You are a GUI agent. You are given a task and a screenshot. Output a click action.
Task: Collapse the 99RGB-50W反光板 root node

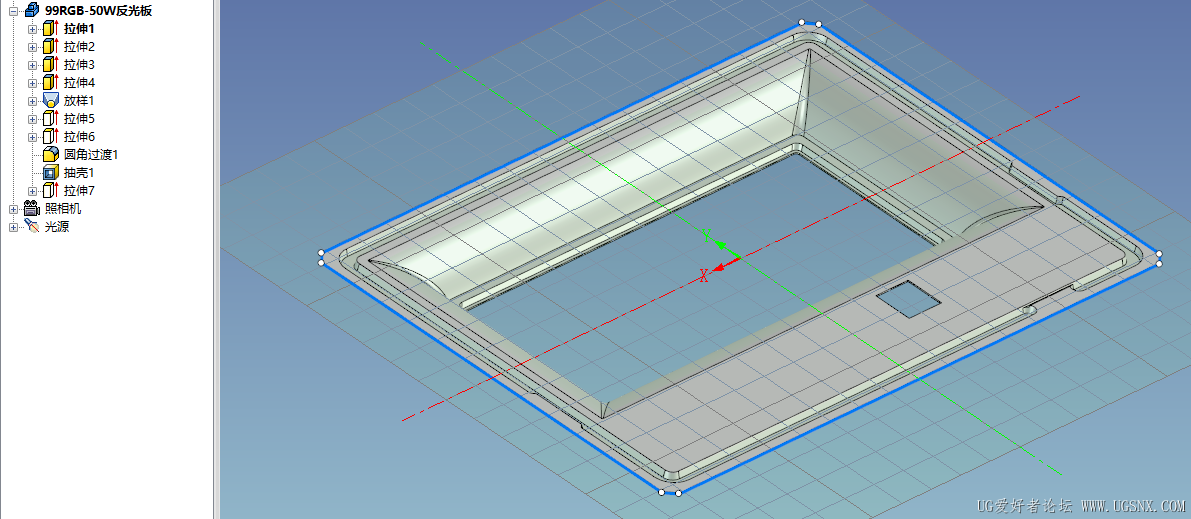(13, 11)
